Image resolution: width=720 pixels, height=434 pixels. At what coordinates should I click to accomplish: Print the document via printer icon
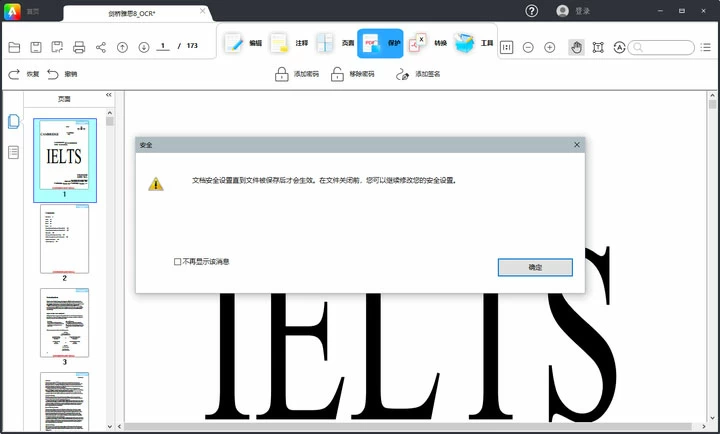[79, 47]
